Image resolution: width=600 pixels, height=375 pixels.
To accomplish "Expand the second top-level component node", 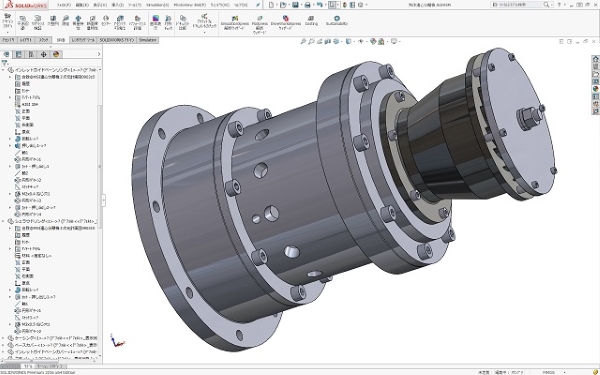I will 3,221.
